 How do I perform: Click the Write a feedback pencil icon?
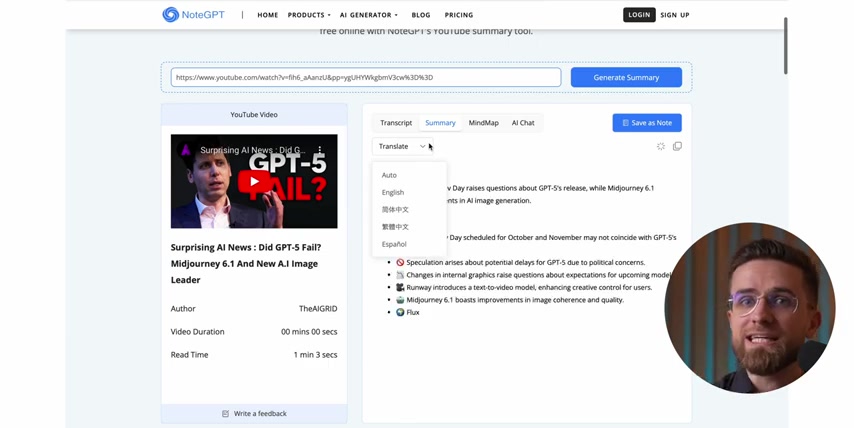click(225, 414)
